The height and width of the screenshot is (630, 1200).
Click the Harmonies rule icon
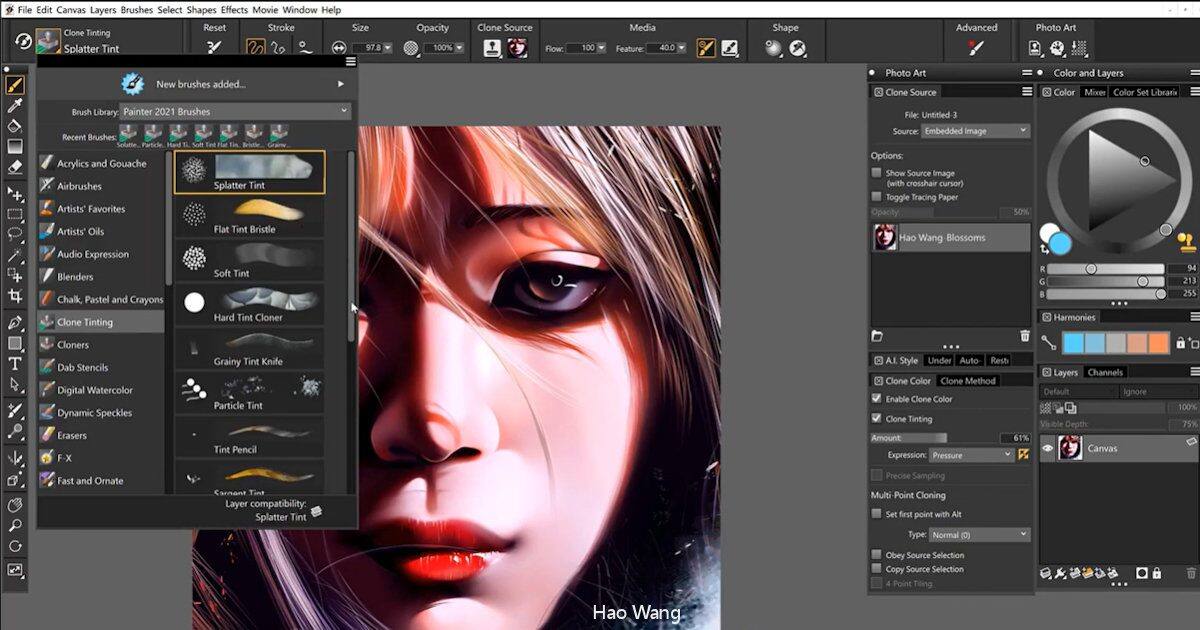pyautogui.click(x=1048, y=343)
